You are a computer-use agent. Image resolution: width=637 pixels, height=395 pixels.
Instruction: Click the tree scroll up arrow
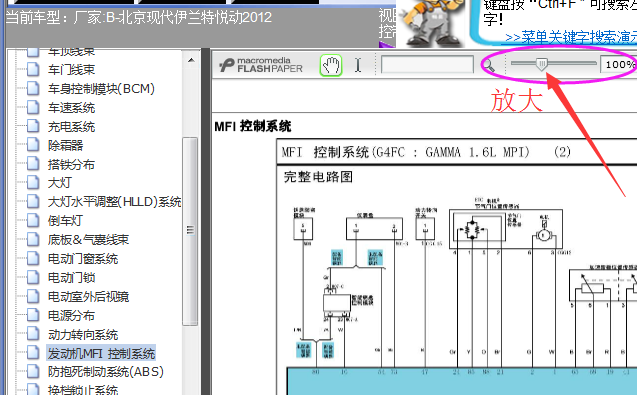191,61
